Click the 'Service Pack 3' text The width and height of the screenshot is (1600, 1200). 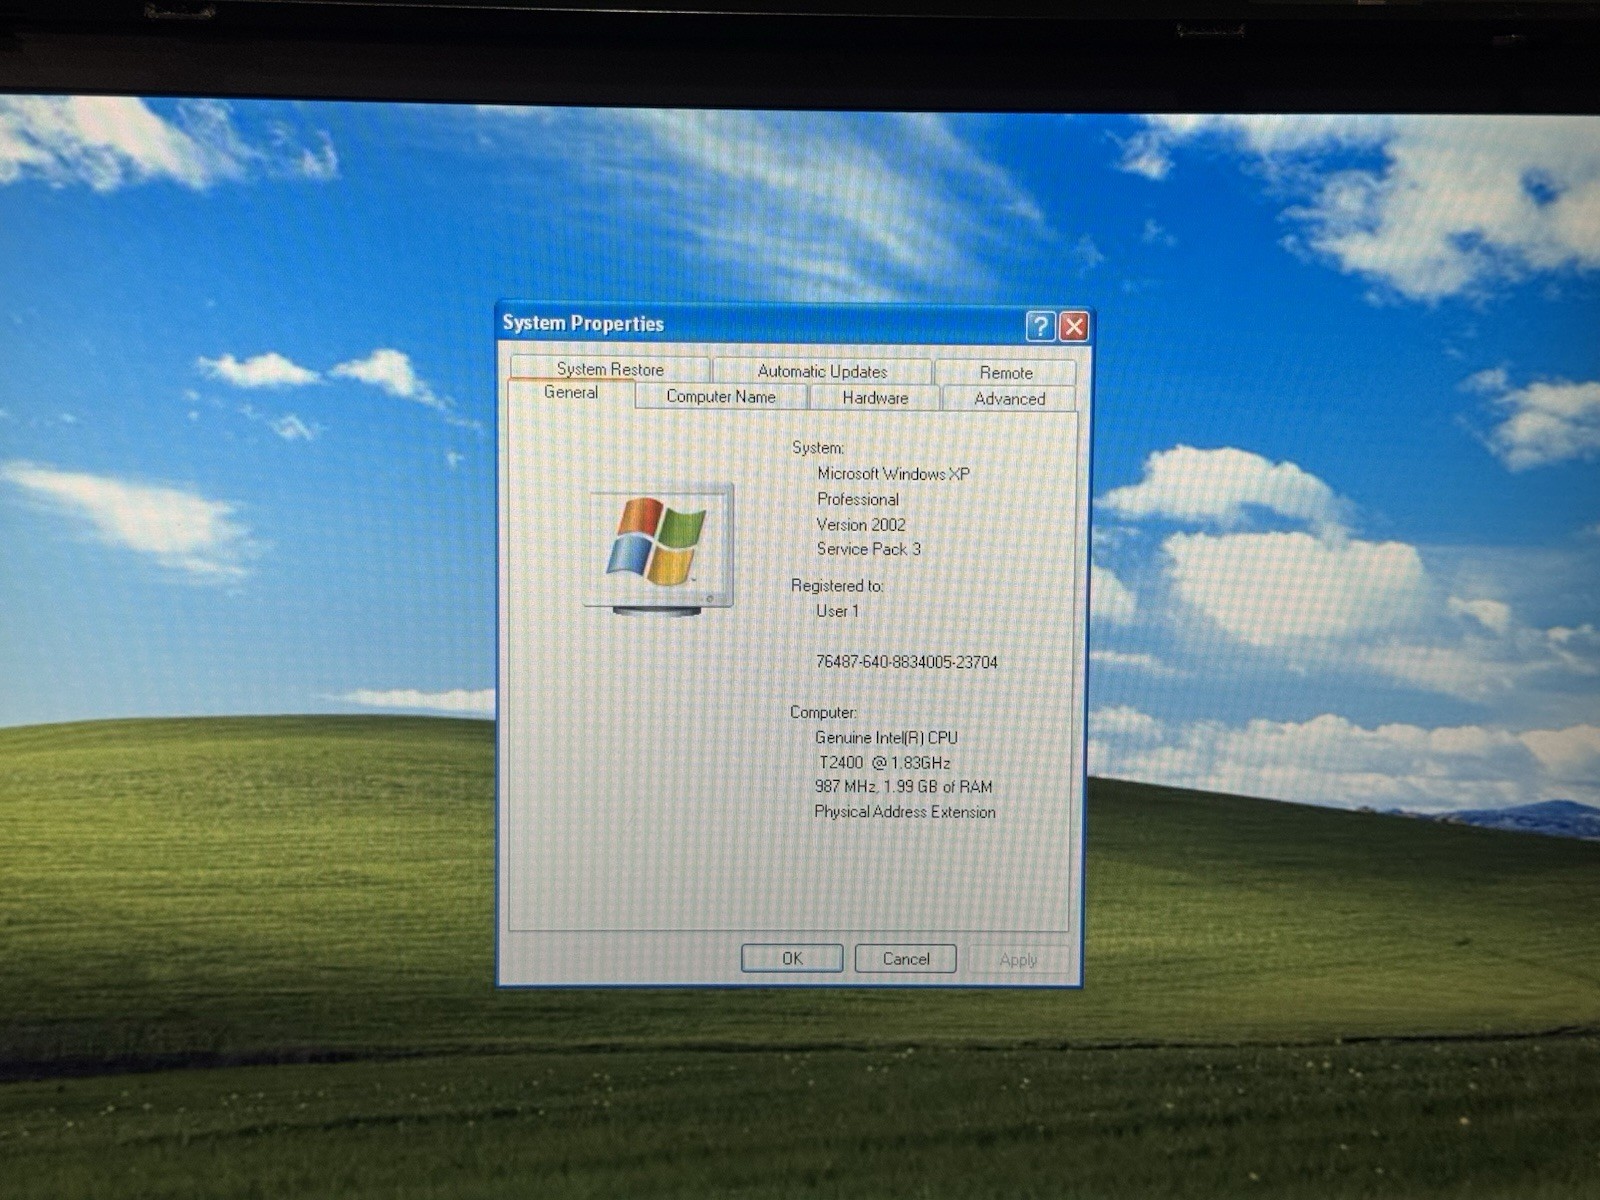tap(868, 549)
